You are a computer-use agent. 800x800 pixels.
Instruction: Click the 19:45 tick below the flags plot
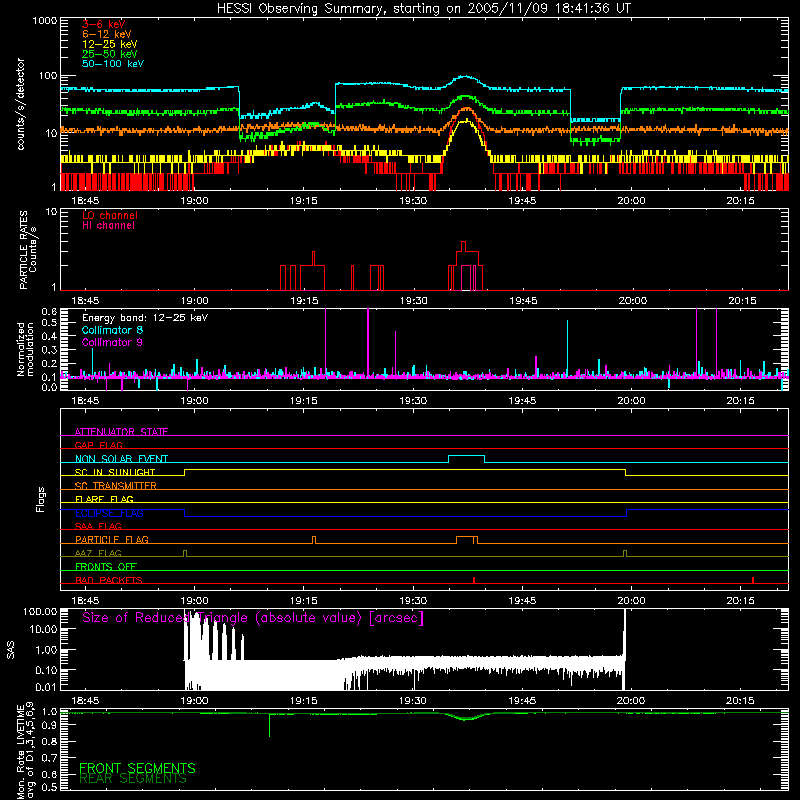tap(522, 601)
